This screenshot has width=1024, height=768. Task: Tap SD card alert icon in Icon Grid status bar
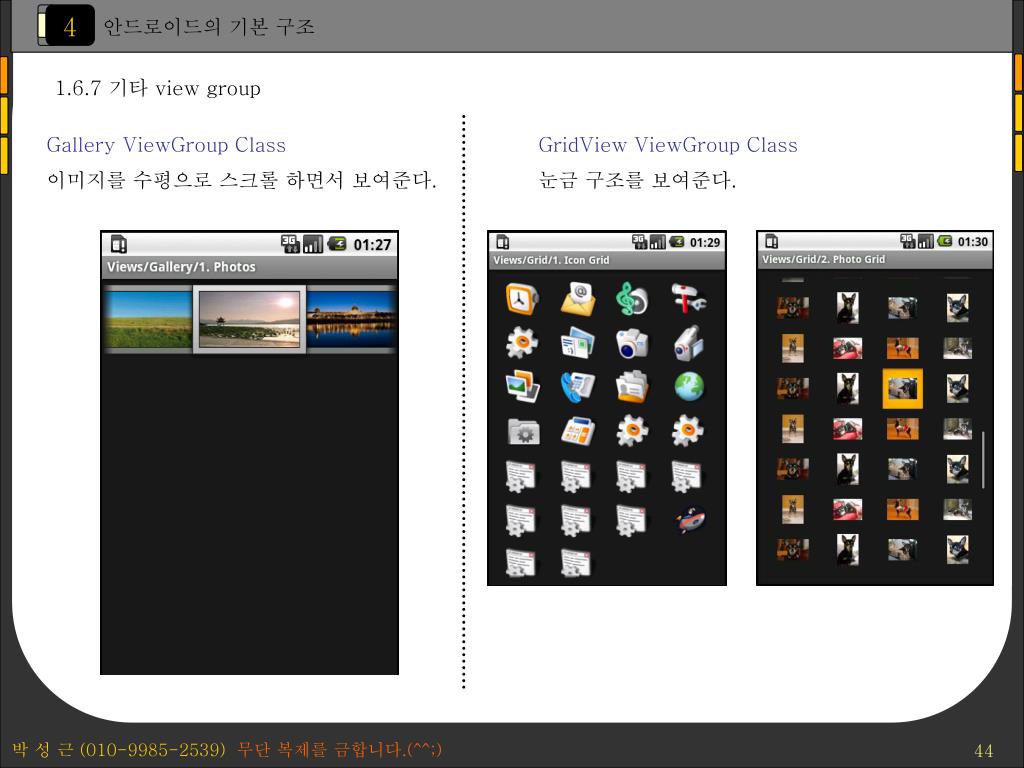tap(502, 242)
